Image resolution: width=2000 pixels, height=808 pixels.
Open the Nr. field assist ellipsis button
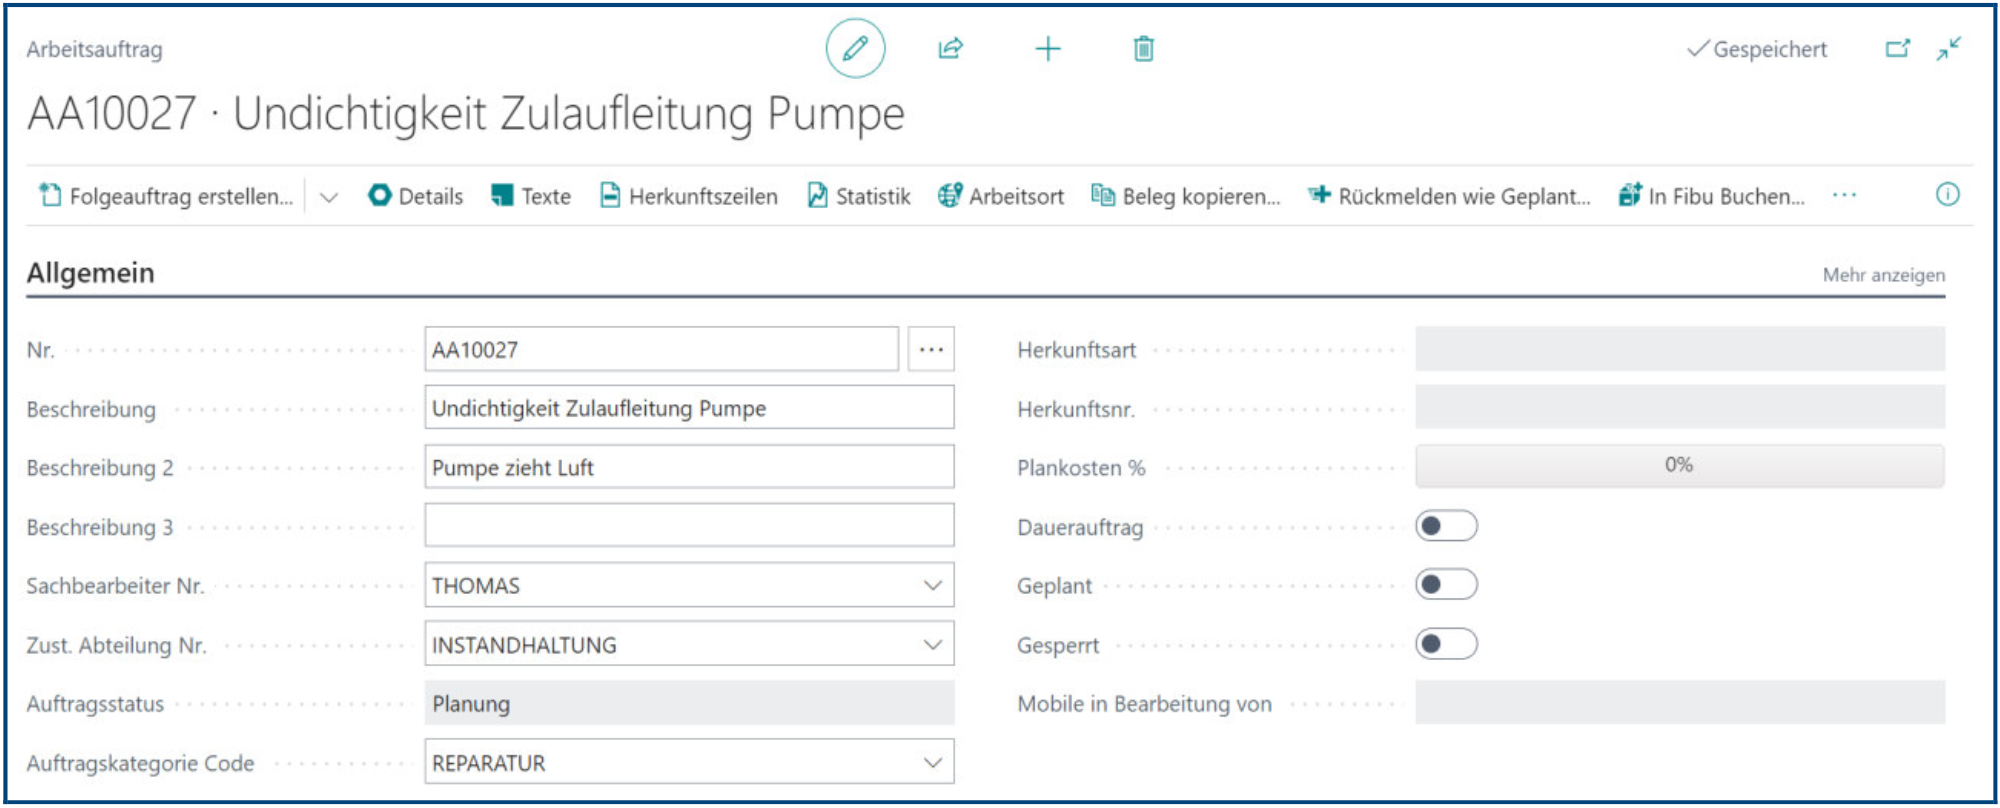pos(931,349)
